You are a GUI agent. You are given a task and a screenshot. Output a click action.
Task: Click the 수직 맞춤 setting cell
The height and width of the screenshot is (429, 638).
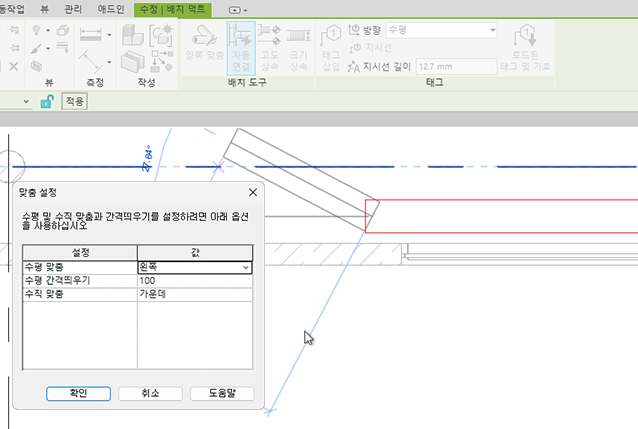[x=80, y=294]
